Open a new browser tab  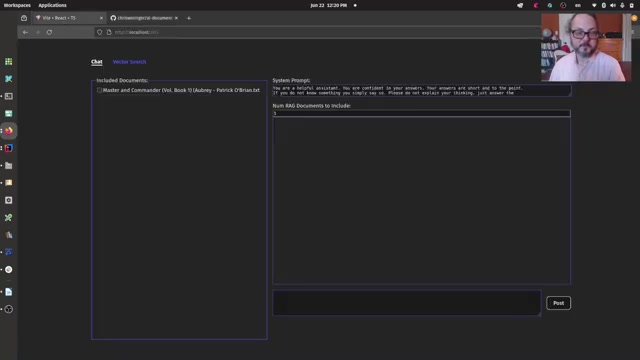189,18
